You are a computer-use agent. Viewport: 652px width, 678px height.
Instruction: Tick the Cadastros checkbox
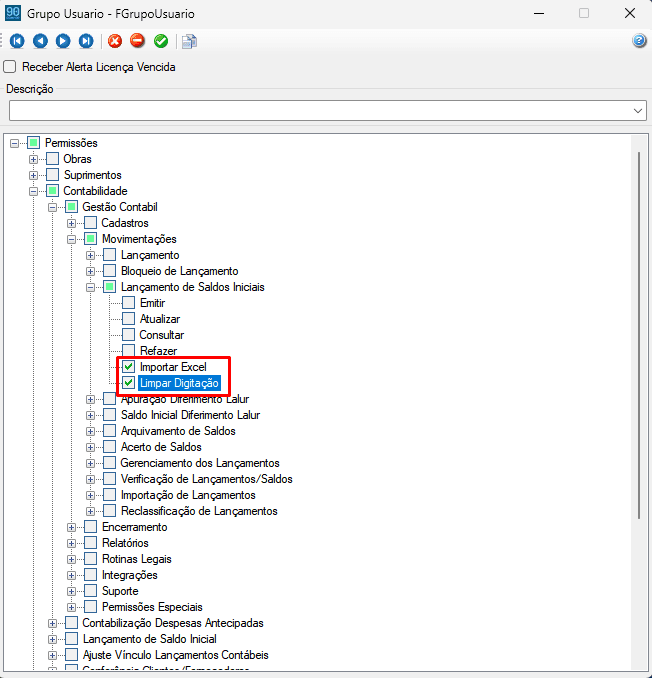coord(90,223)
